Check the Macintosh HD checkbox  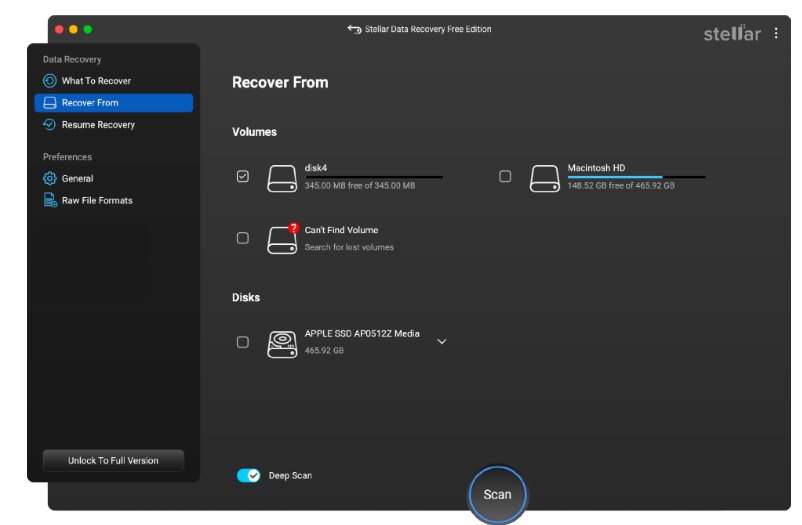coord(505,176)
